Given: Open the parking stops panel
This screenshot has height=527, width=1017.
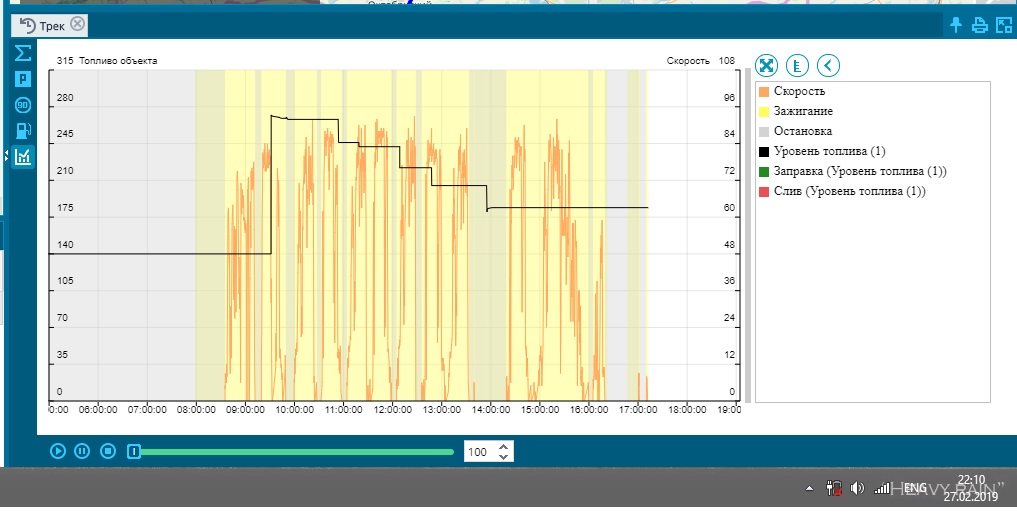Looking at the screenshot, I should pyautogui.click(x=22, y=78).
